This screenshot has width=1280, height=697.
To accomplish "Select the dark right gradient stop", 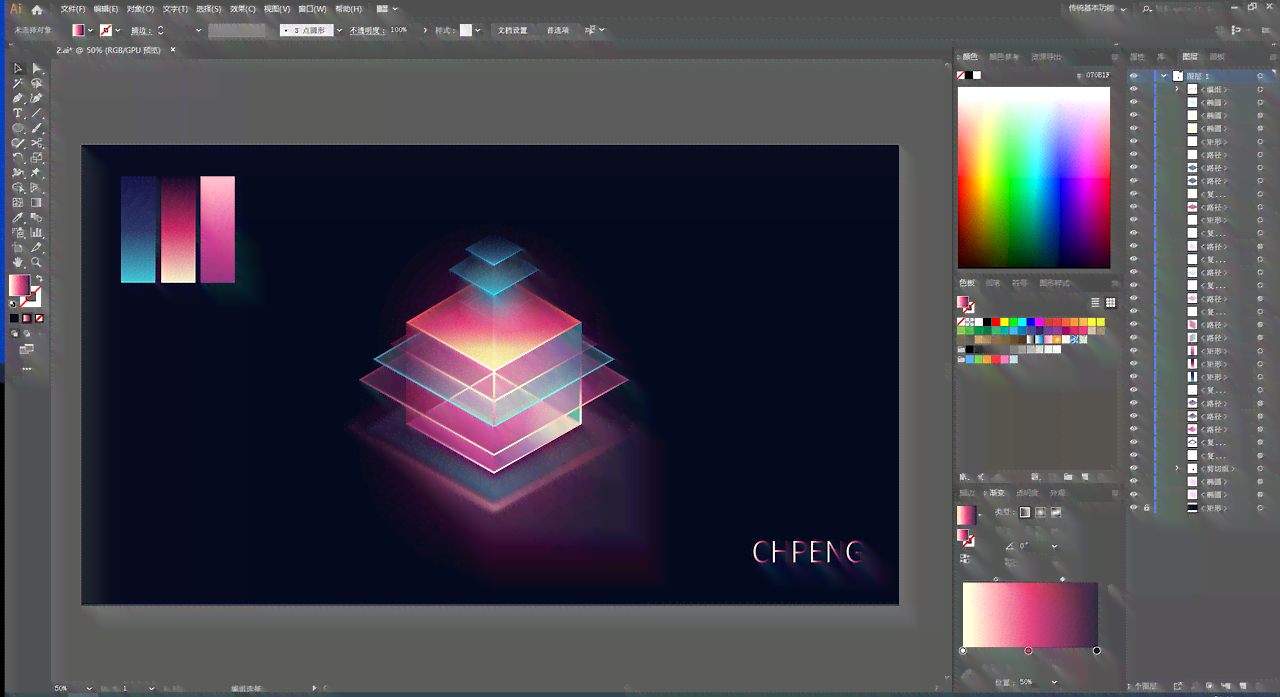I will pyautogui.click(x=1097, y=651).
